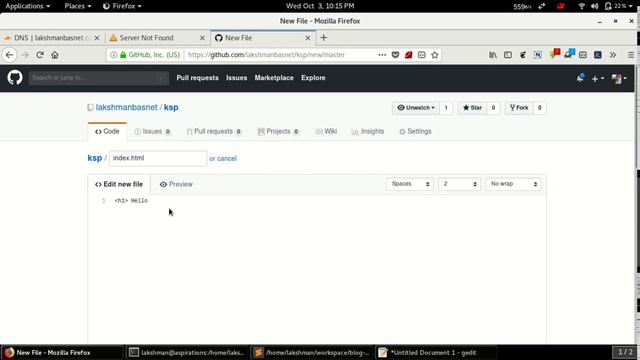Click the red extension icon in the URL bar

(x=409, y=55)
